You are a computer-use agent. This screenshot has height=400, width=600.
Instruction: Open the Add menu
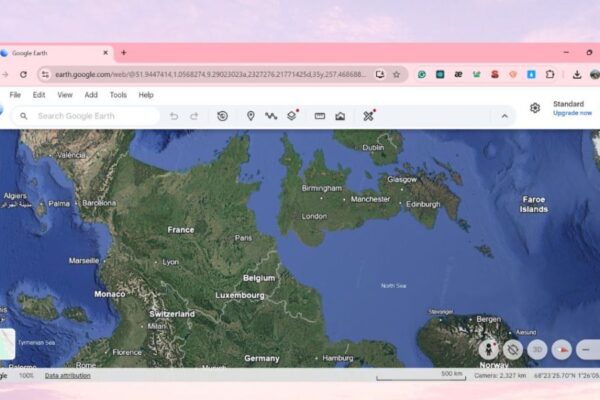pyautogui.click(x=91, y=95)
